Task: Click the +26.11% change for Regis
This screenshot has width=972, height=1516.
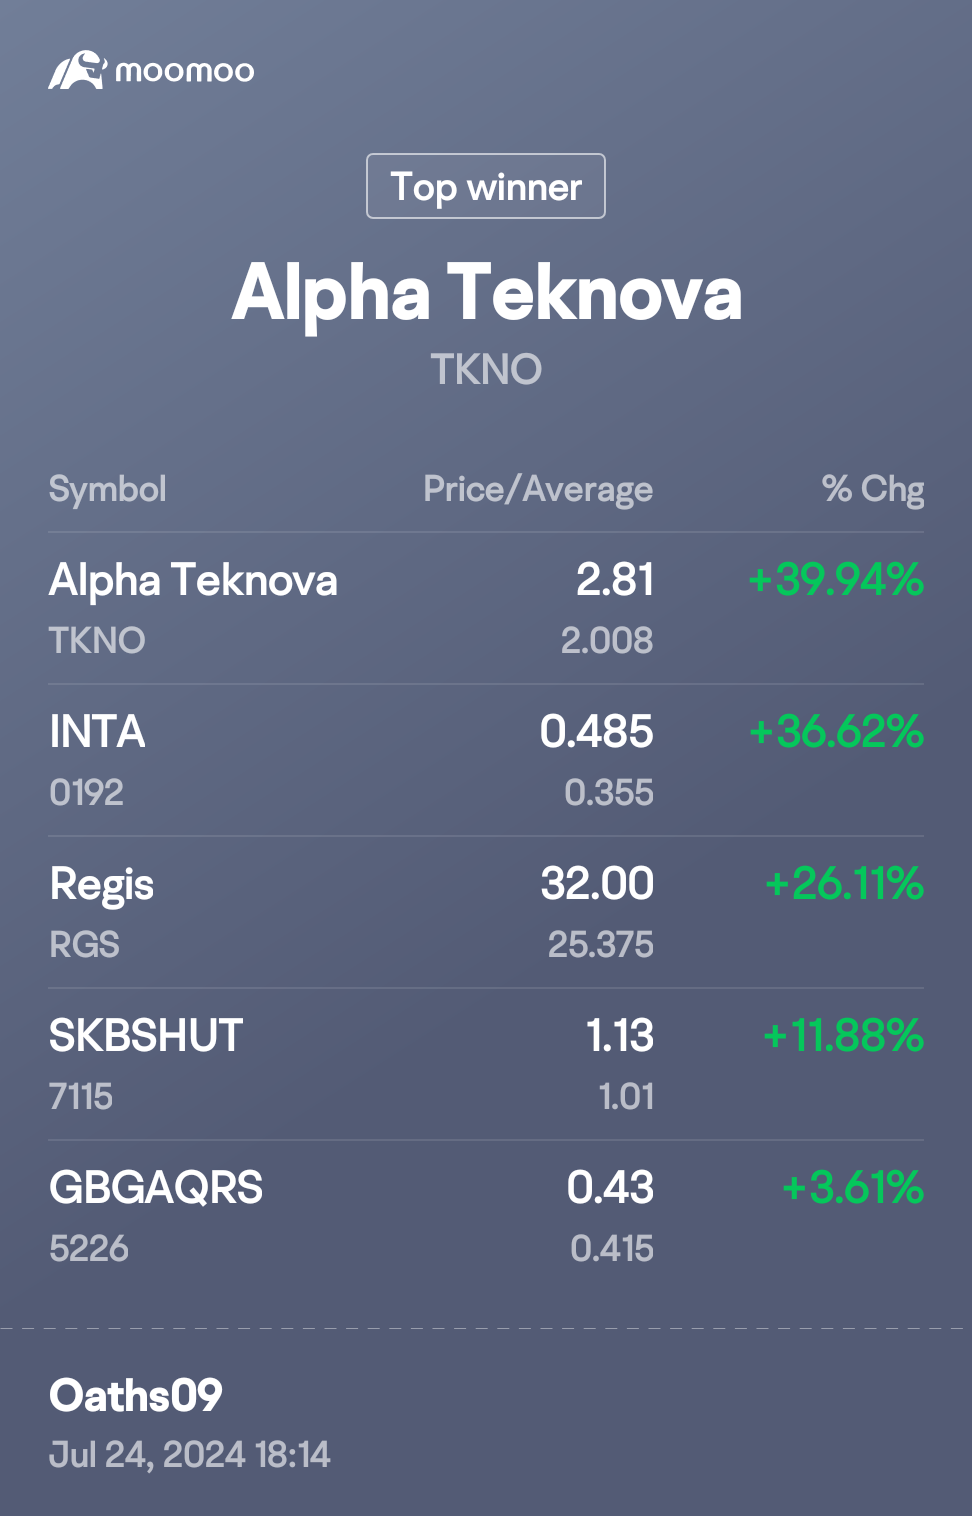Action: point(844,884)
